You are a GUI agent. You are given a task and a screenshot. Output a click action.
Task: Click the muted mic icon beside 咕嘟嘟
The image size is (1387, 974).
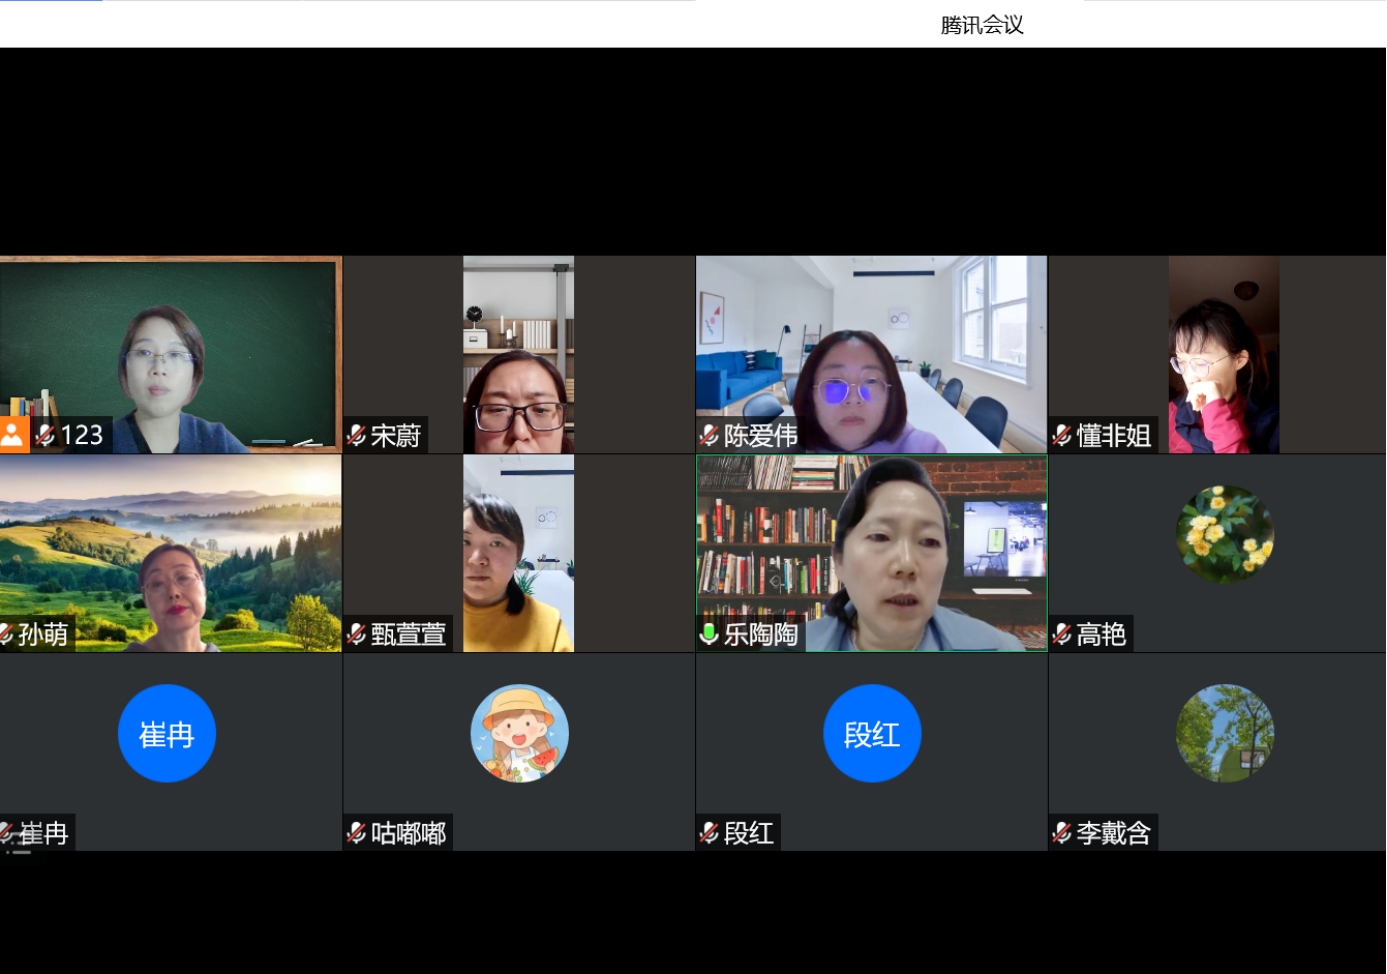pyautogui.click(x=356, y=833)
